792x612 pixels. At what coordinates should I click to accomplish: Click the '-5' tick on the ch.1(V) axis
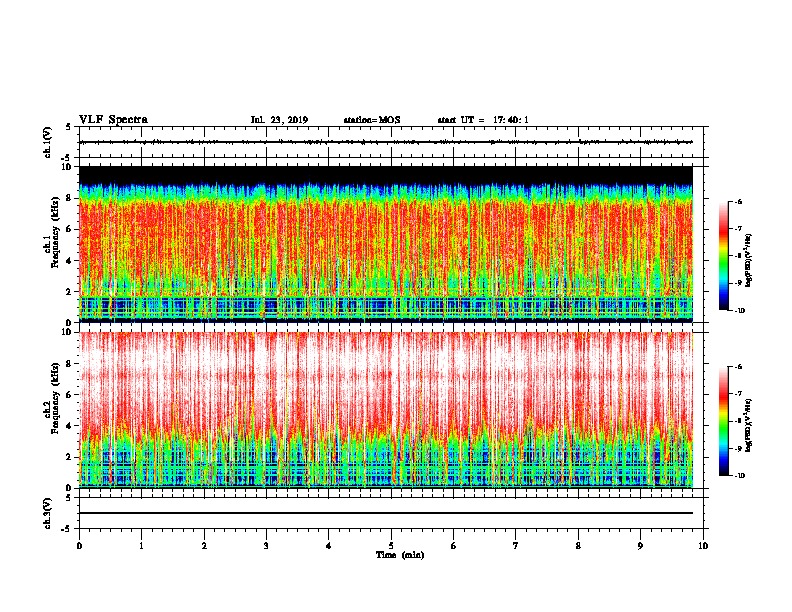(66, 158)
